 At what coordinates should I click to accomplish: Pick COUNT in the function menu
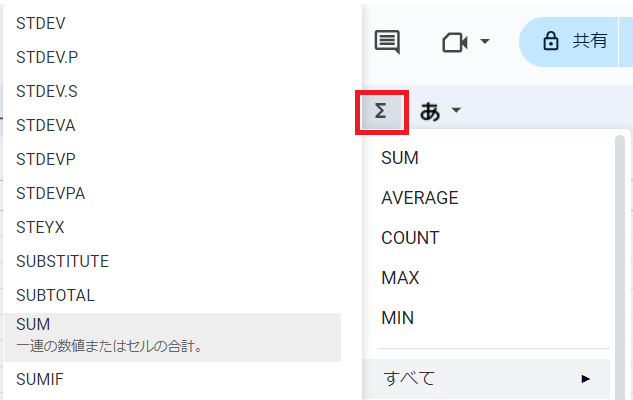[410, 238]
